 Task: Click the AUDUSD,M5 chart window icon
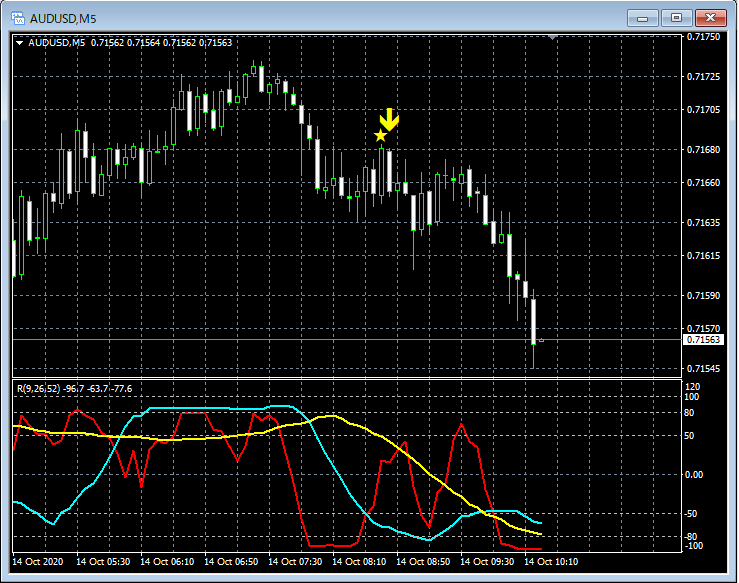[x=18, y=18]
